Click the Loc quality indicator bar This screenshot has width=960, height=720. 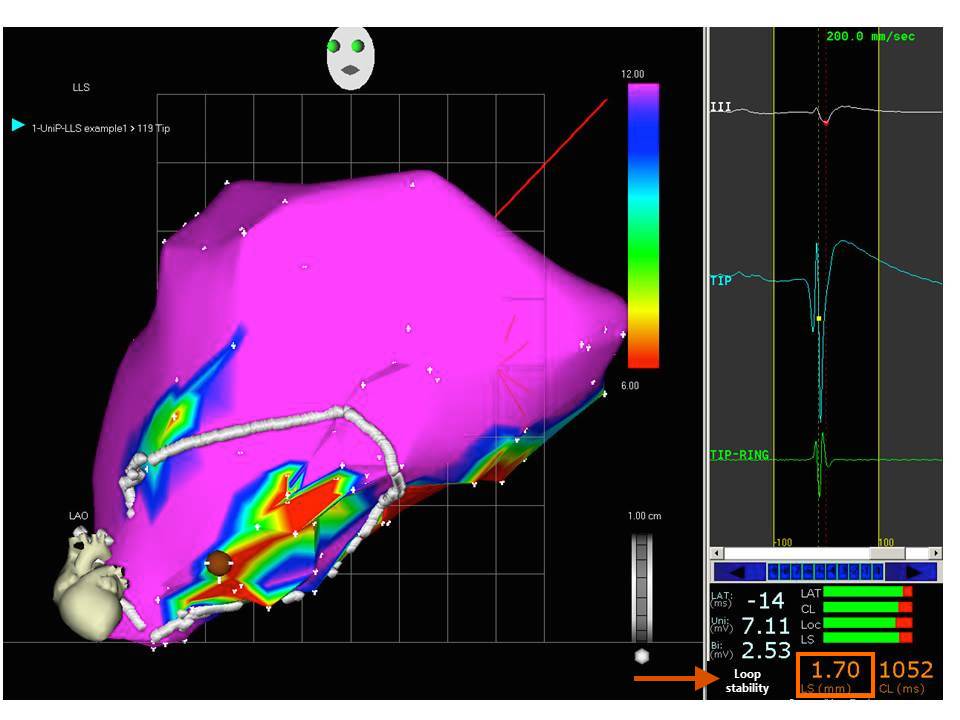(x=868, y=623)
